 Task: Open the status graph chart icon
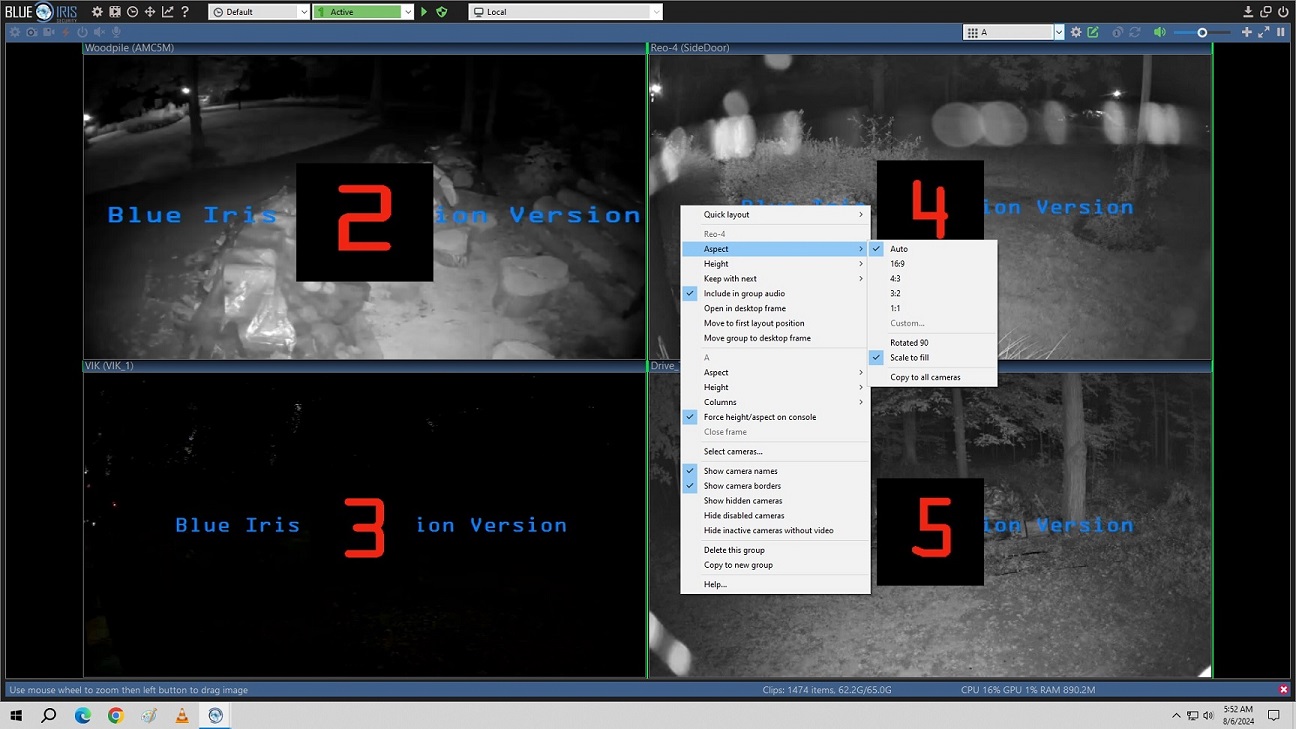coord(167,12)
